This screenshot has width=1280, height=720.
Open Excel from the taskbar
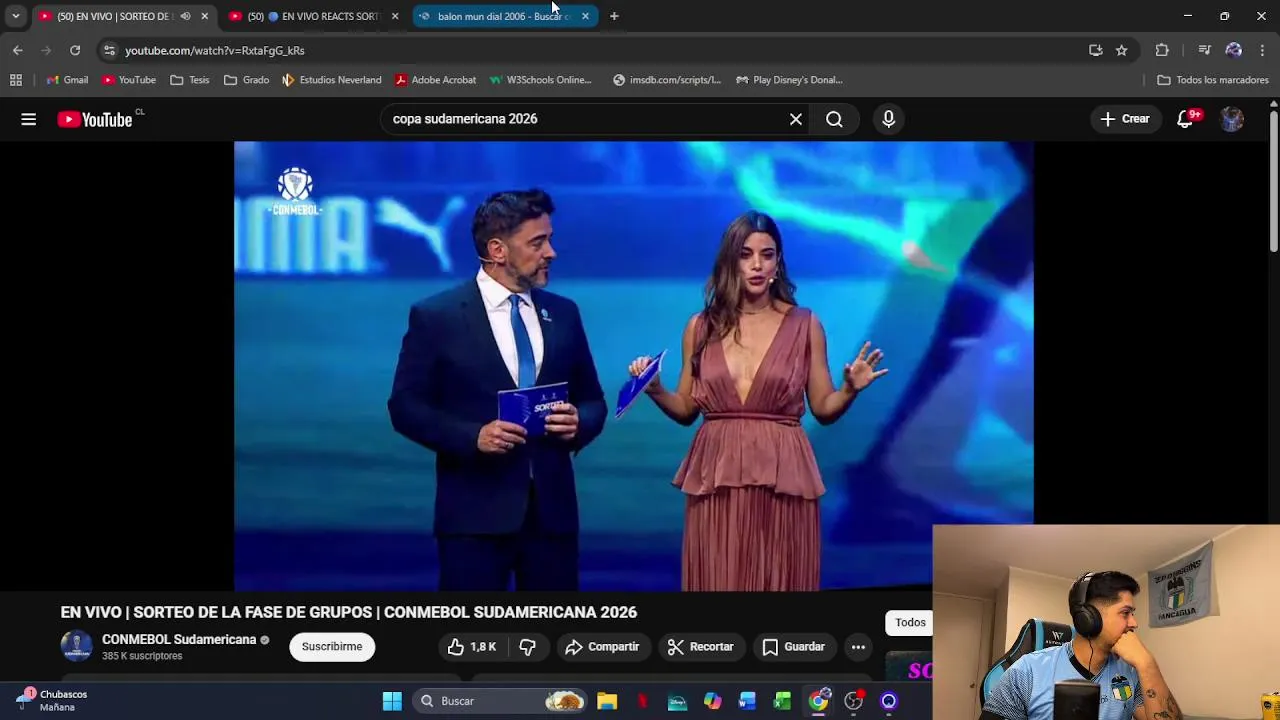click(782, 701)
